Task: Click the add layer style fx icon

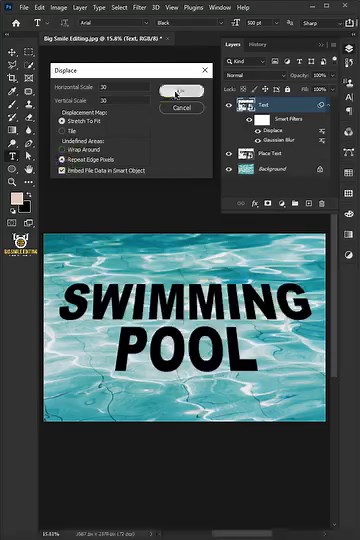Action: (254, 204)
